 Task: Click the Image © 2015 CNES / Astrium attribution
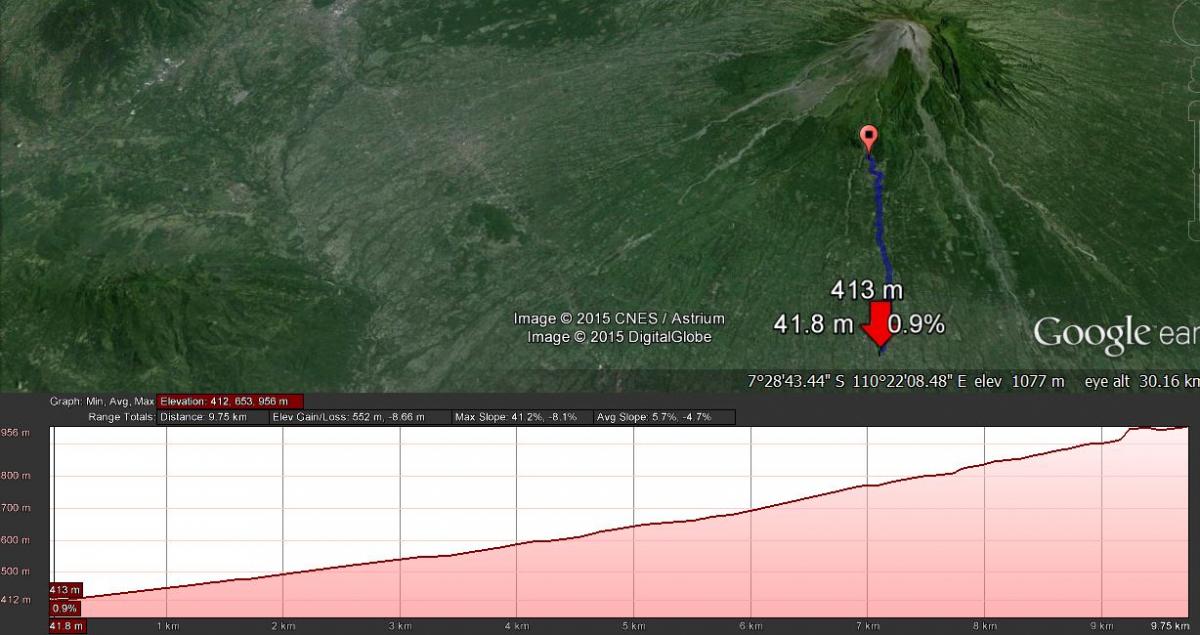619,318
